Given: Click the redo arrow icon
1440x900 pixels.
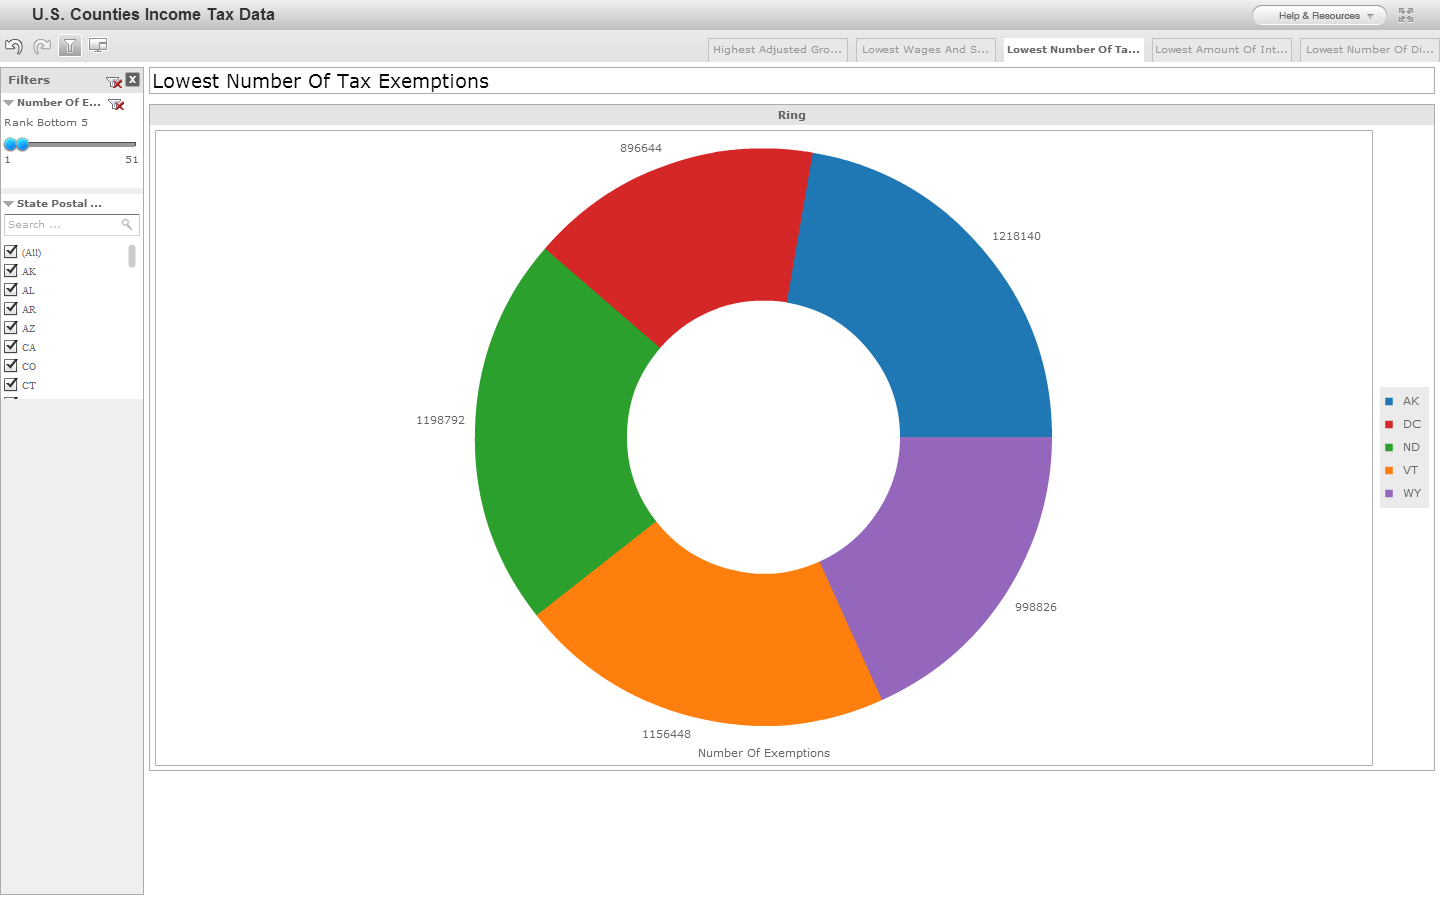Looking at the screenshot, I should [x=42, y=46].
